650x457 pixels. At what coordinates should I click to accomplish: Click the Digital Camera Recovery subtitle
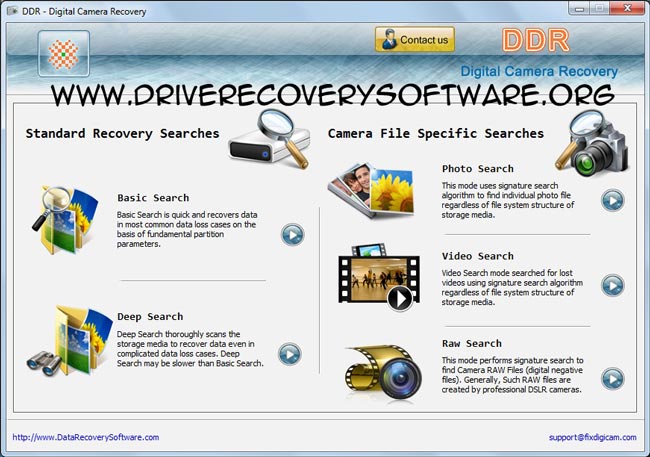[539, 71]
